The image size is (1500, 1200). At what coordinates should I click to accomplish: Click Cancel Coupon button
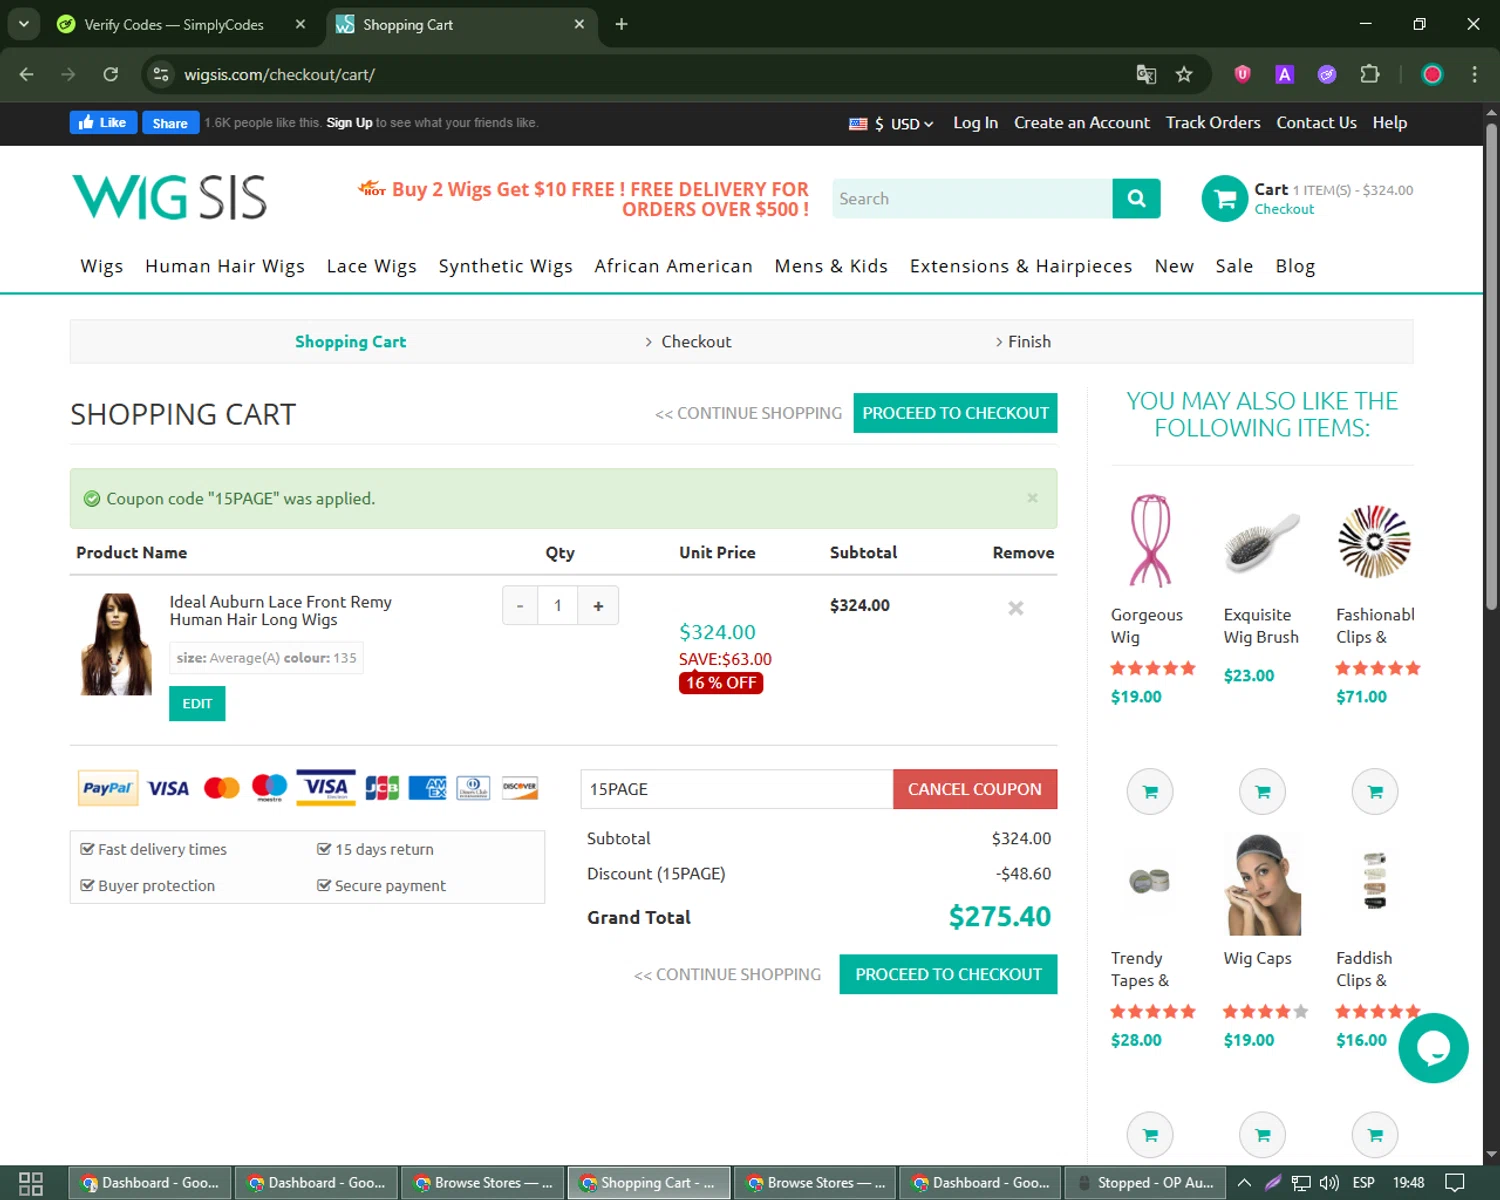(x=974, y=789)
